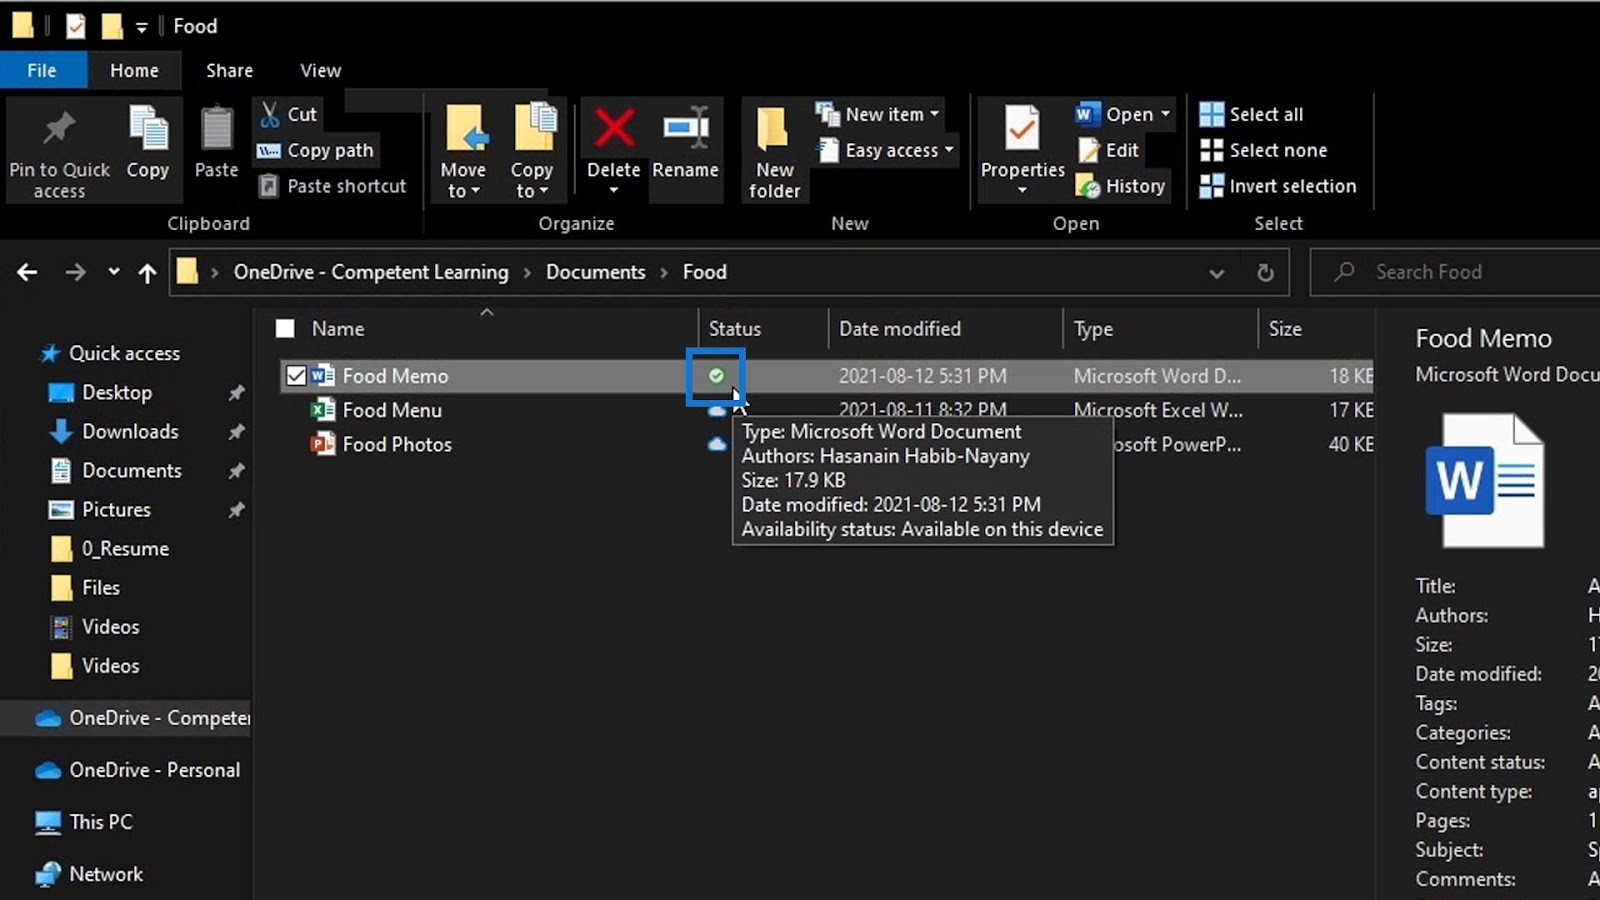Switch to the Share ribbon tab
The image size is (1600, 900).
point(229,70)
